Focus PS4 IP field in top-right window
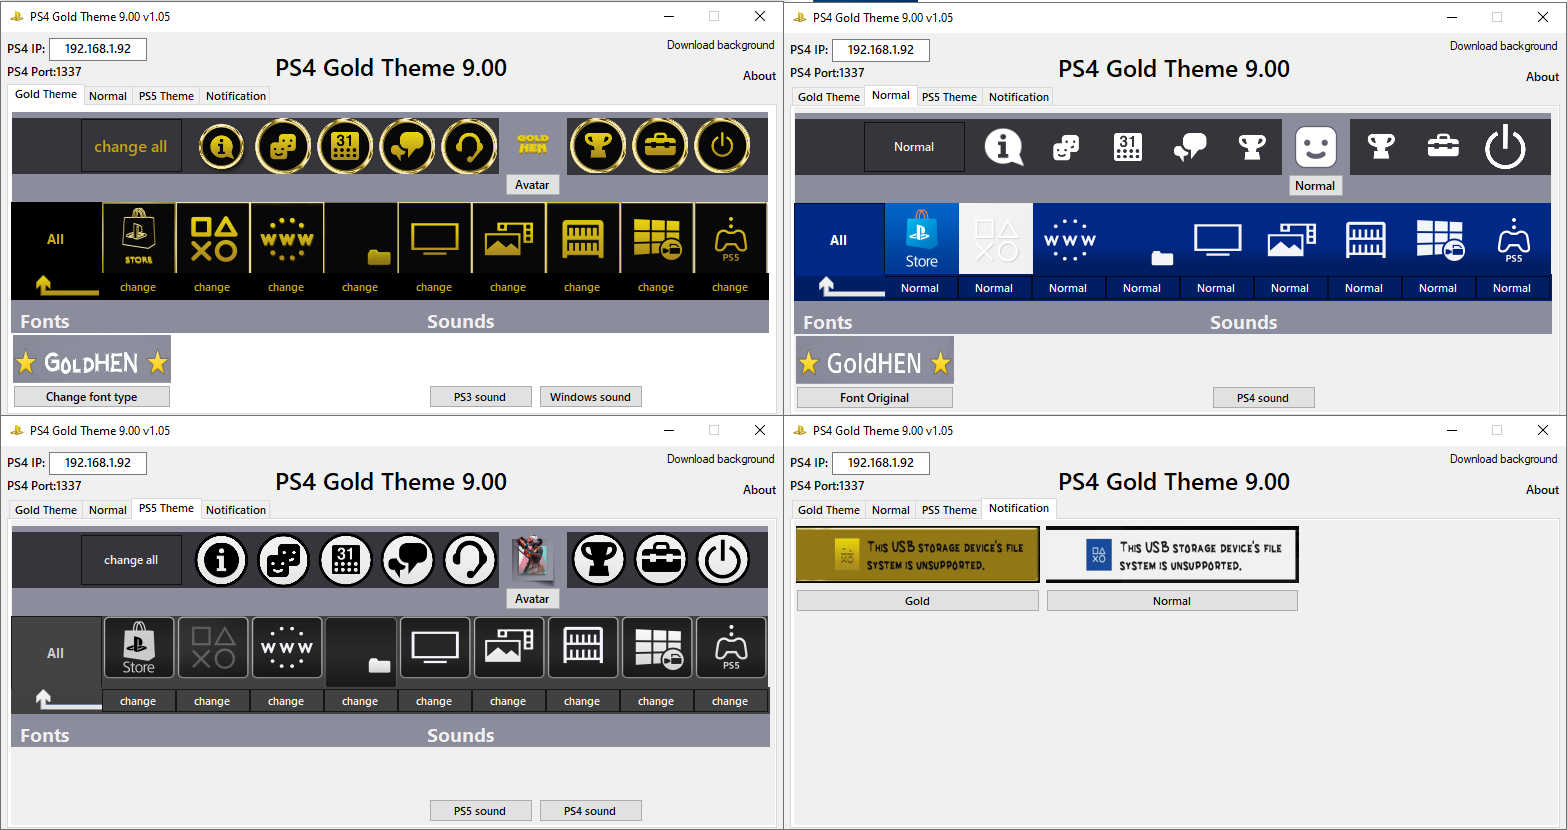Image resolution: width=1567 pixels, height=830 pixels. click(x=881, y=50)
